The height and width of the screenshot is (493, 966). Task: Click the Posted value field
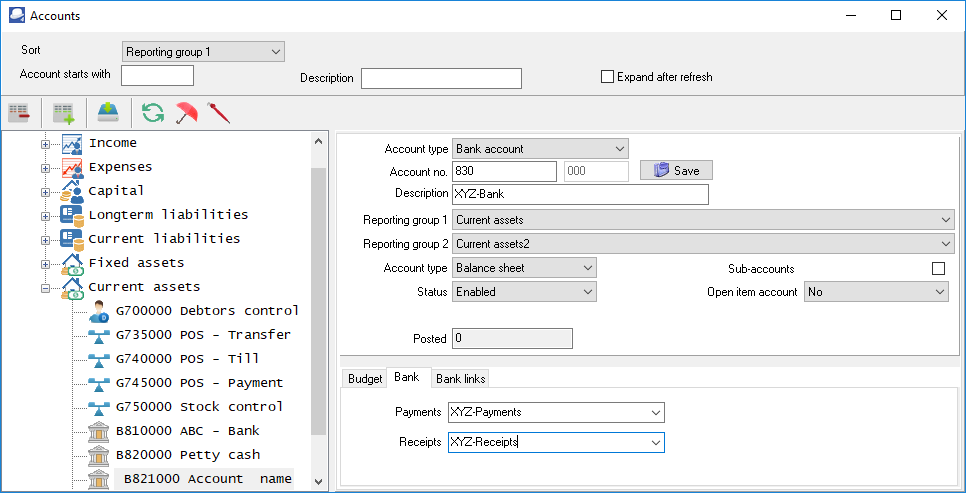pyautogui.click(x=513, y=338)
